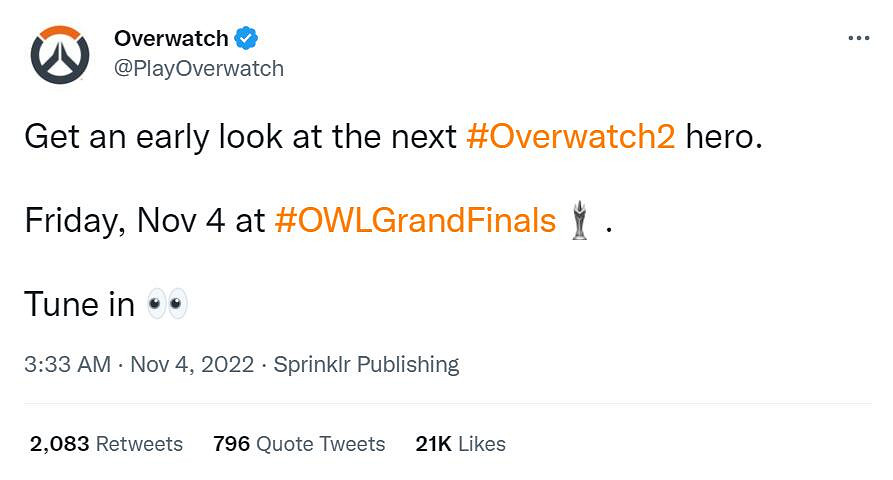
Task: Click the blue verified checkmark badge
Action: point(246,39)
